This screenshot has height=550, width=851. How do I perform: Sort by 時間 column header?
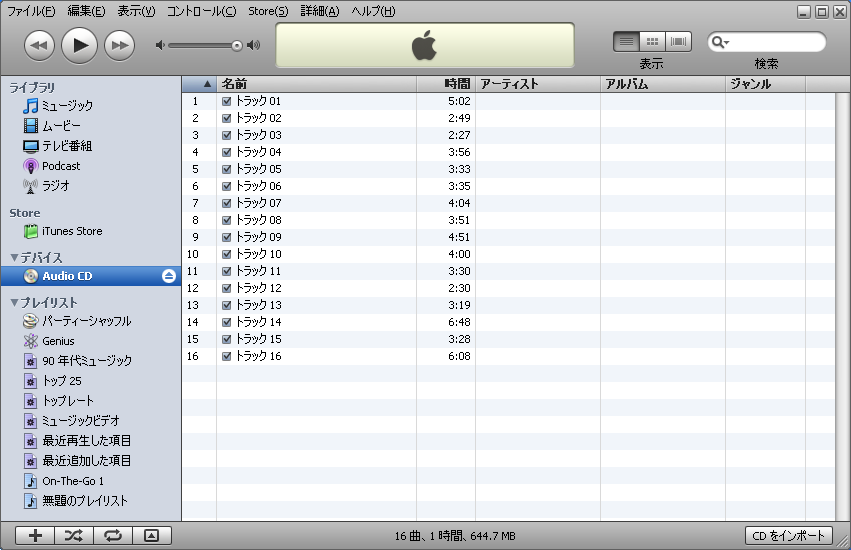click(446, 84)
